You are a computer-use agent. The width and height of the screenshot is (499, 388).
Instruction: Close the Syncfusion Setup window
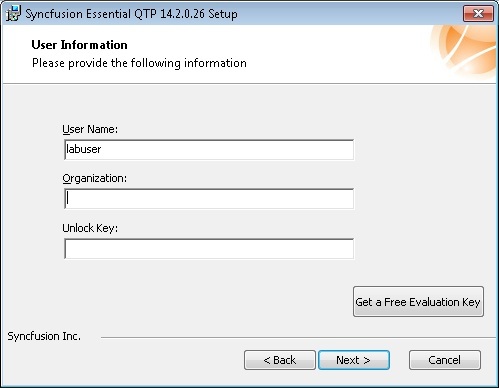point(478,14)
